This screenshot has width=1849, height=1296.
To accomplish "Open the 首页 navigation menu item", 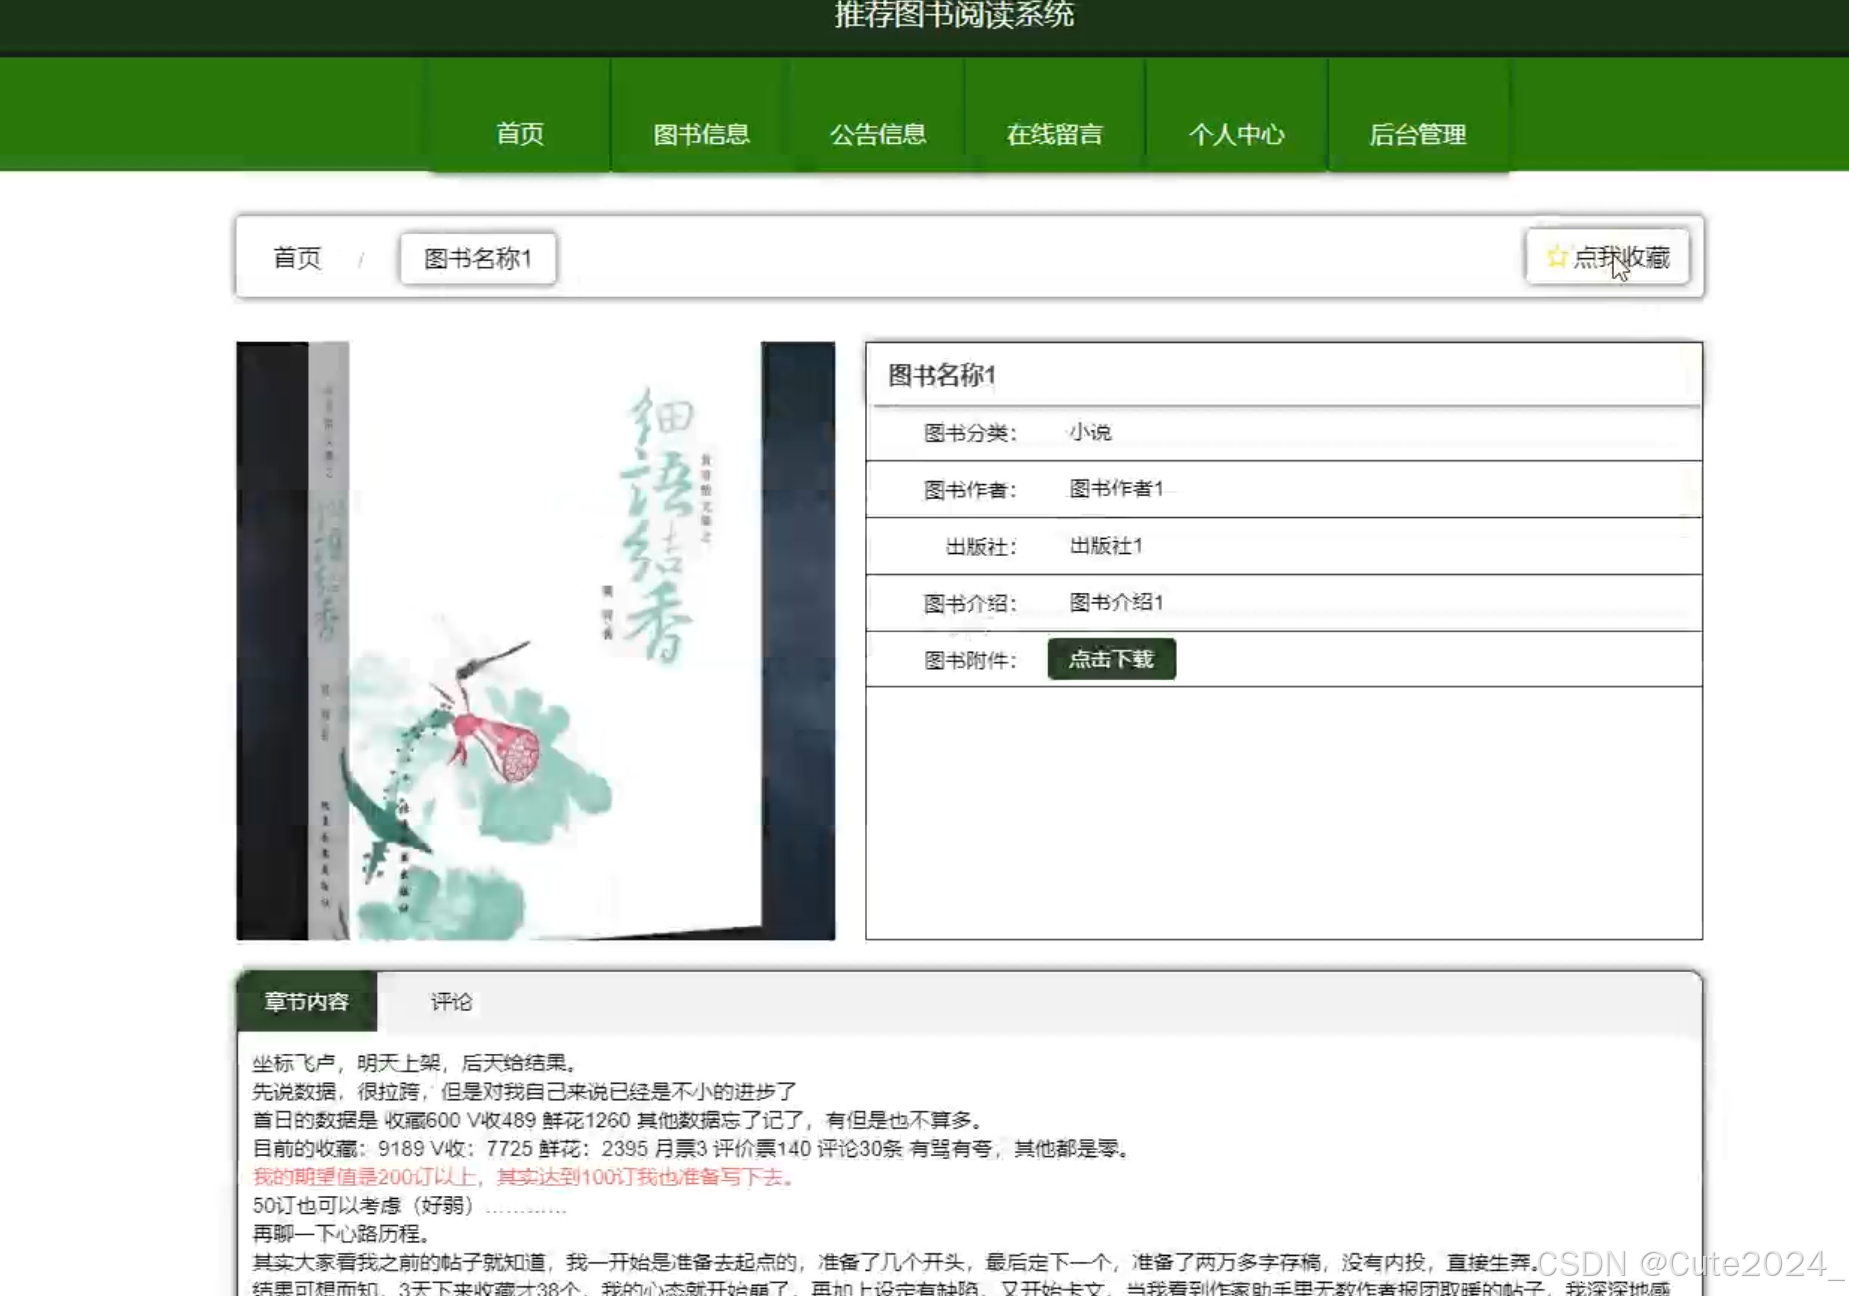I will coord(520,134).
